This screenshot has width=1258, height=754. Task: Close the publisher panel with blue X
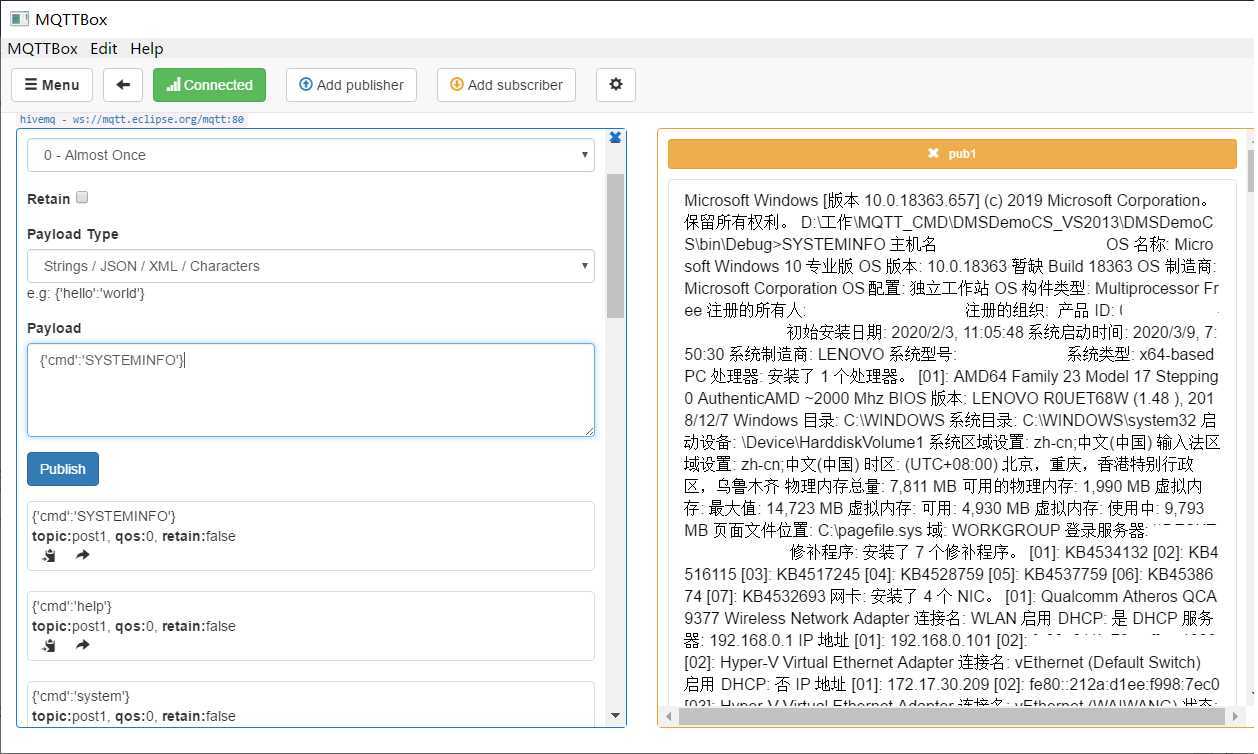(x=616, y=137)
